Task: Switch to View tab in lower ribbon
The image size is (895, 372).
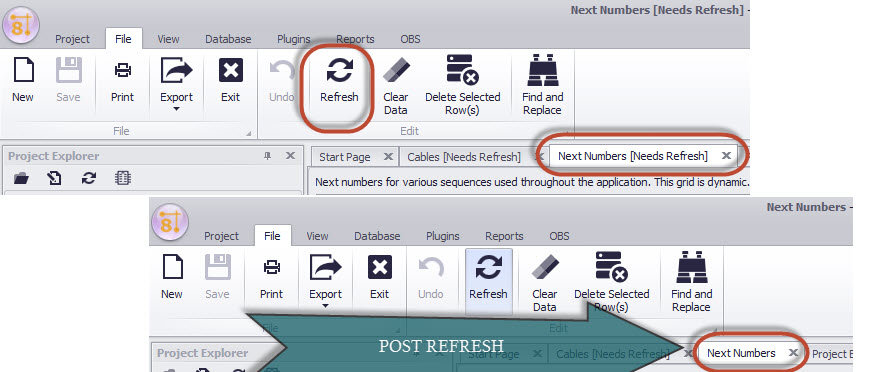Action: (x=317, y=236)
